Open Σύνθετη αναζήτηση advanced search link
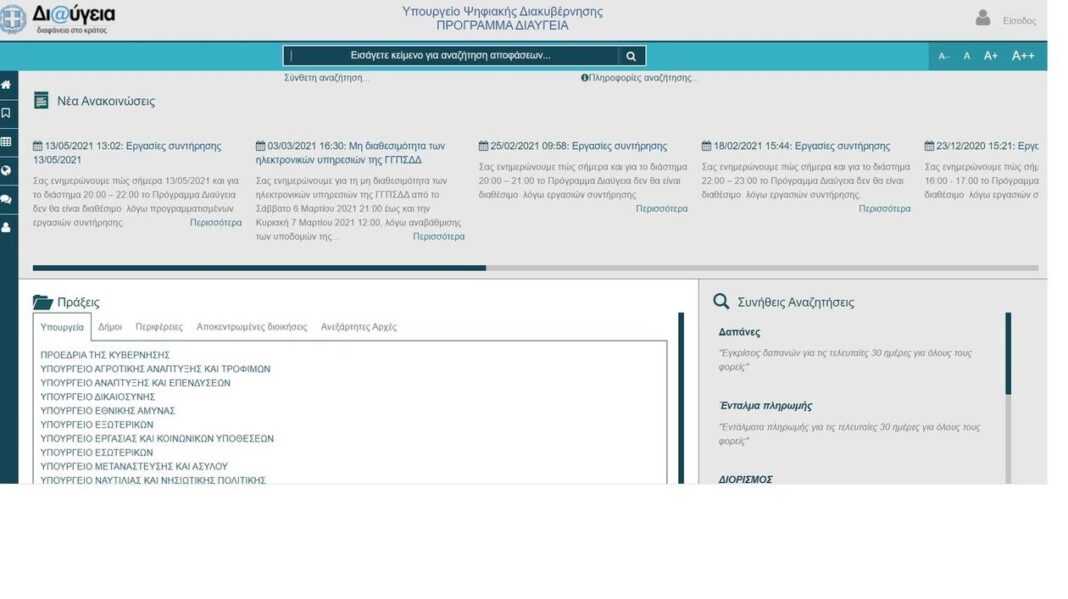This screenshot has height=599, width=1068. point(326,78)
